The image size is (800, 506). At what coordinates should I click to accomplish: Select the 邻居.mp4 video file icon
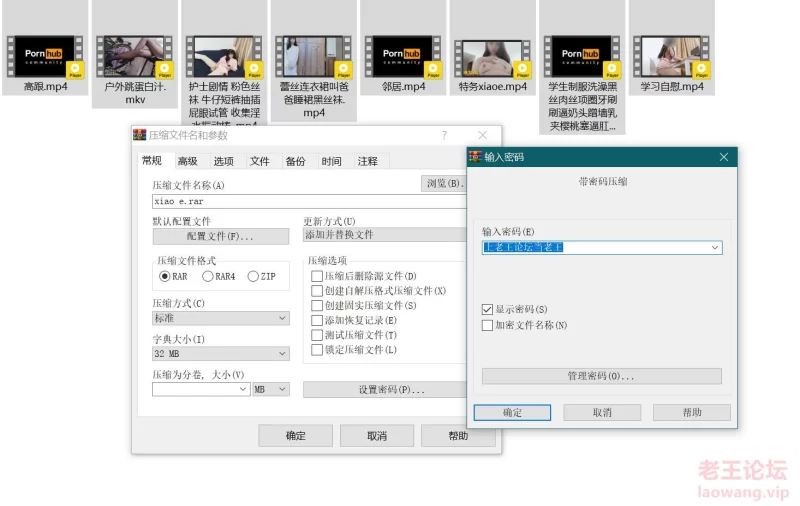point(403,56)
